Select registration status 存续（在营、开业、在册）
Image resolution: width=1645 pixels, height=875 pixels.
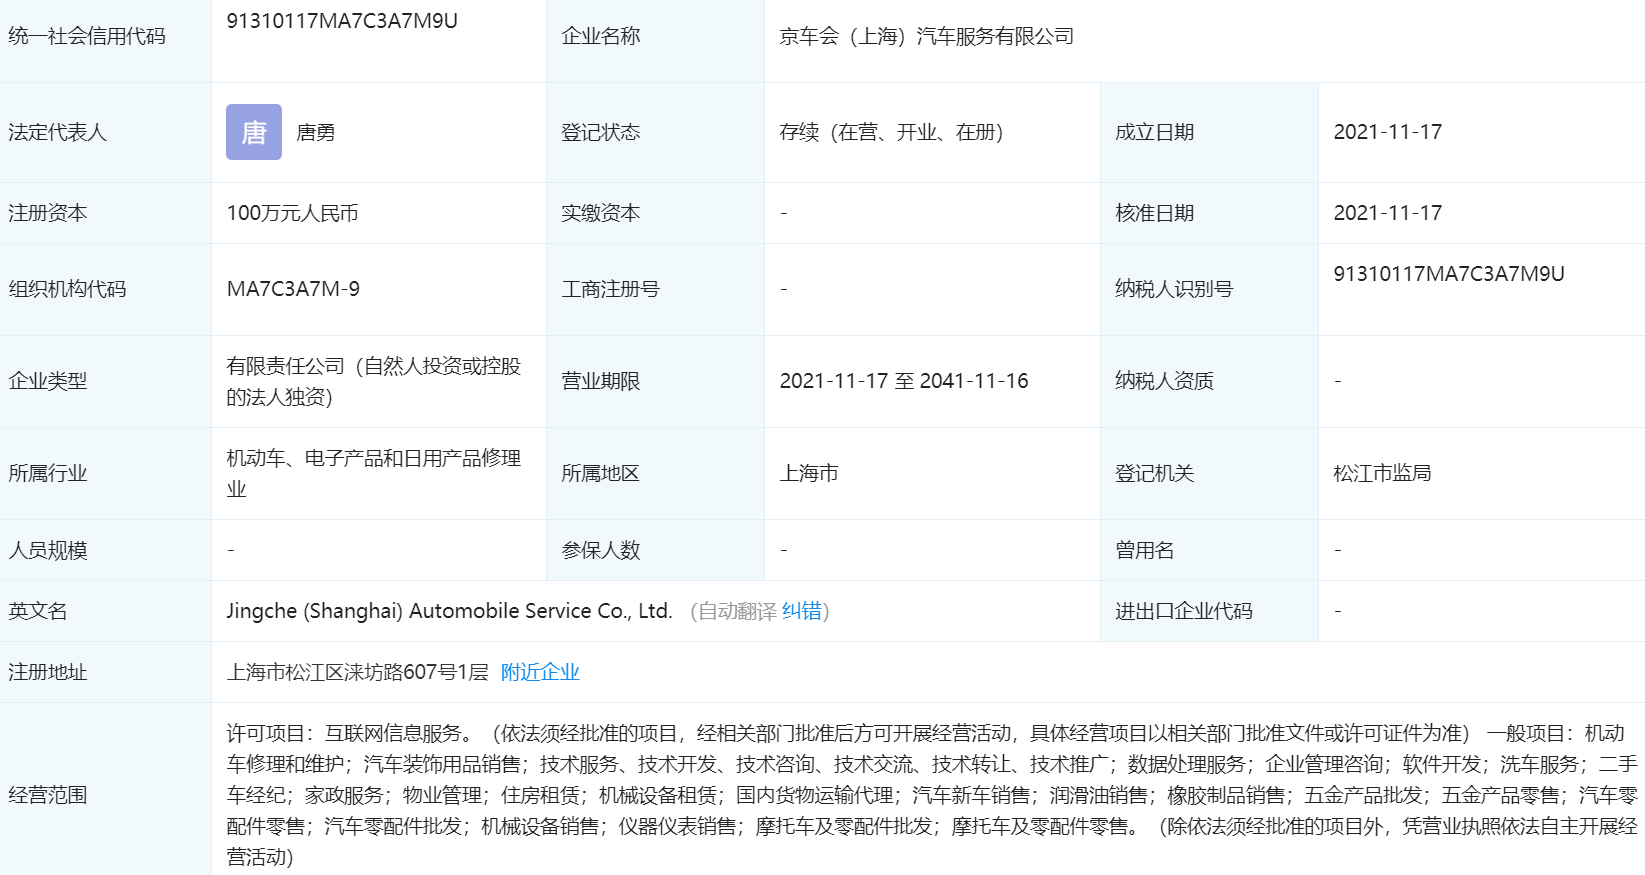[892, 132]
